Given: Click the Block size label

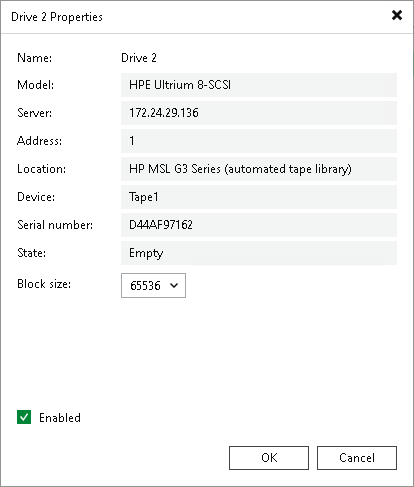Looking at the screenshot, I should [x=44, y=284].
